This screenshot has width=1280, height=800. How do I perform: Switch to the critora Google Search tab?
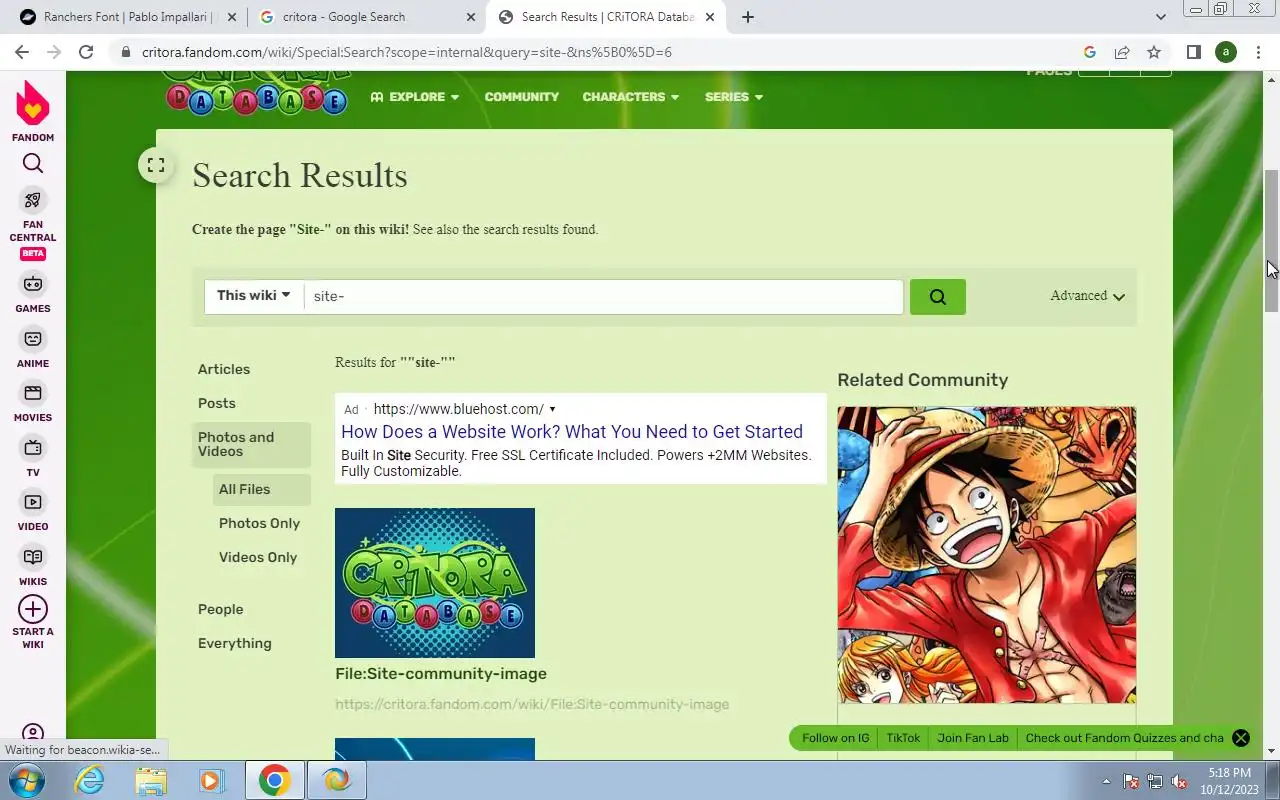pyautogui.click(x=366, y=17)
